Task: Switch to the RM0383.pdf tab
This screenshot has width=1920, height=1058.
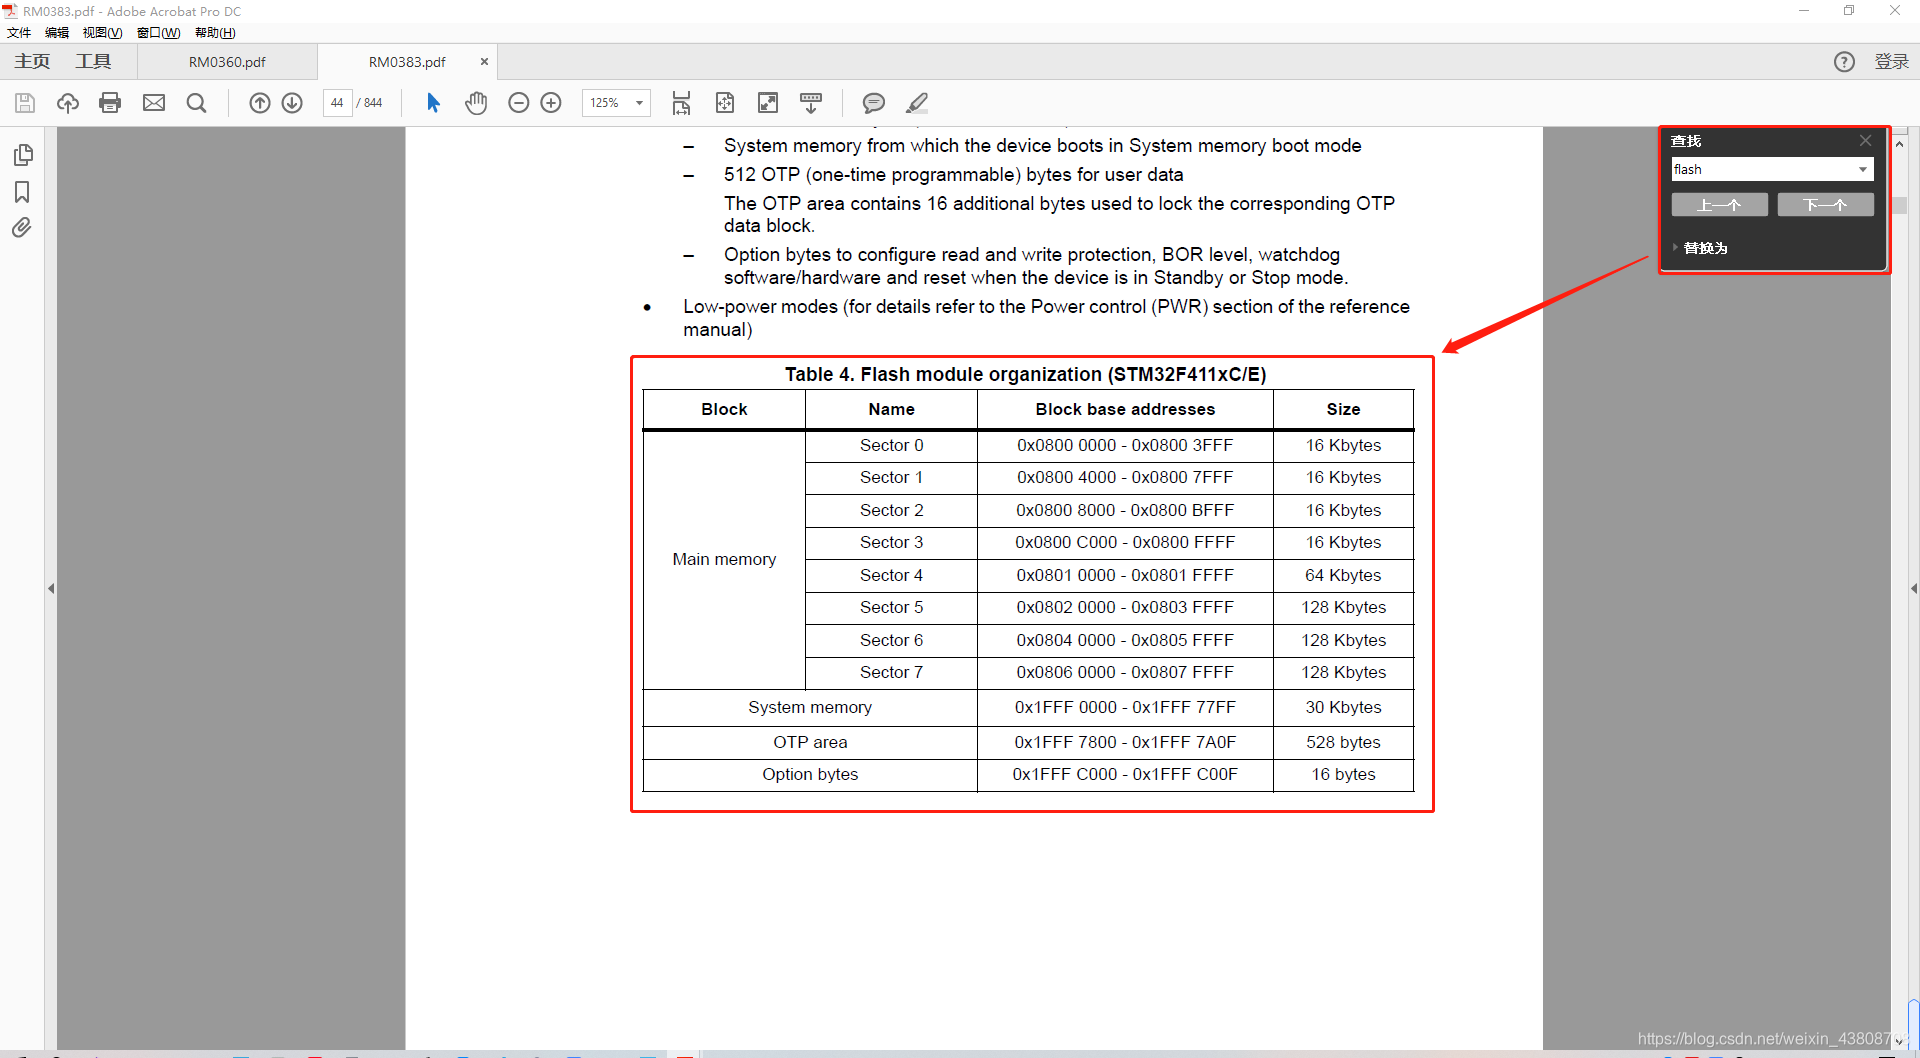Action: (x=407, y=62)
